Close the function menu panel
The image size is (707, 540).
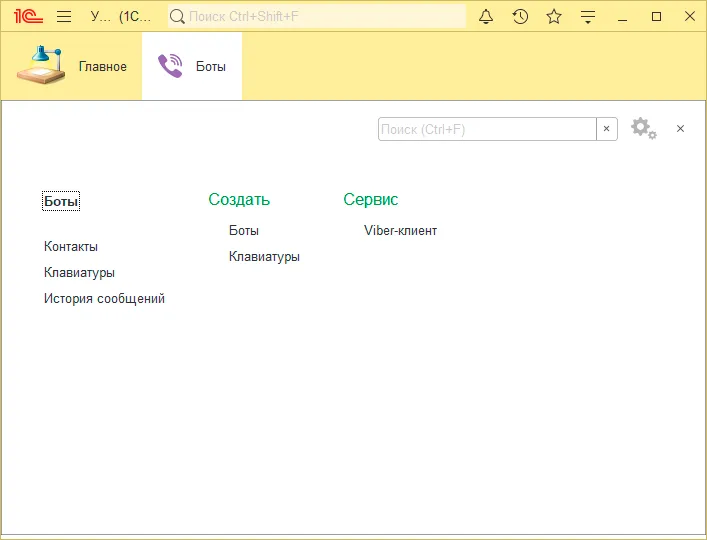point(680,129)
